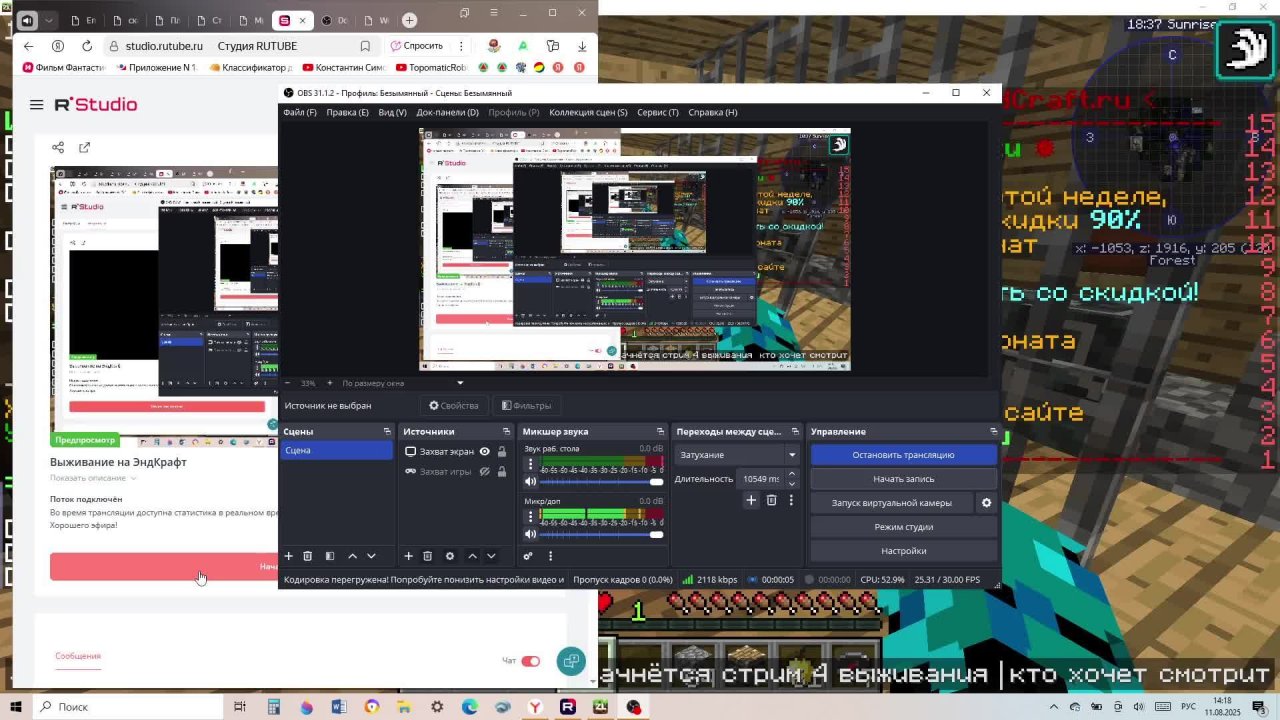
Task: Remove the selected source with trash icon
Action: point(427,556)
